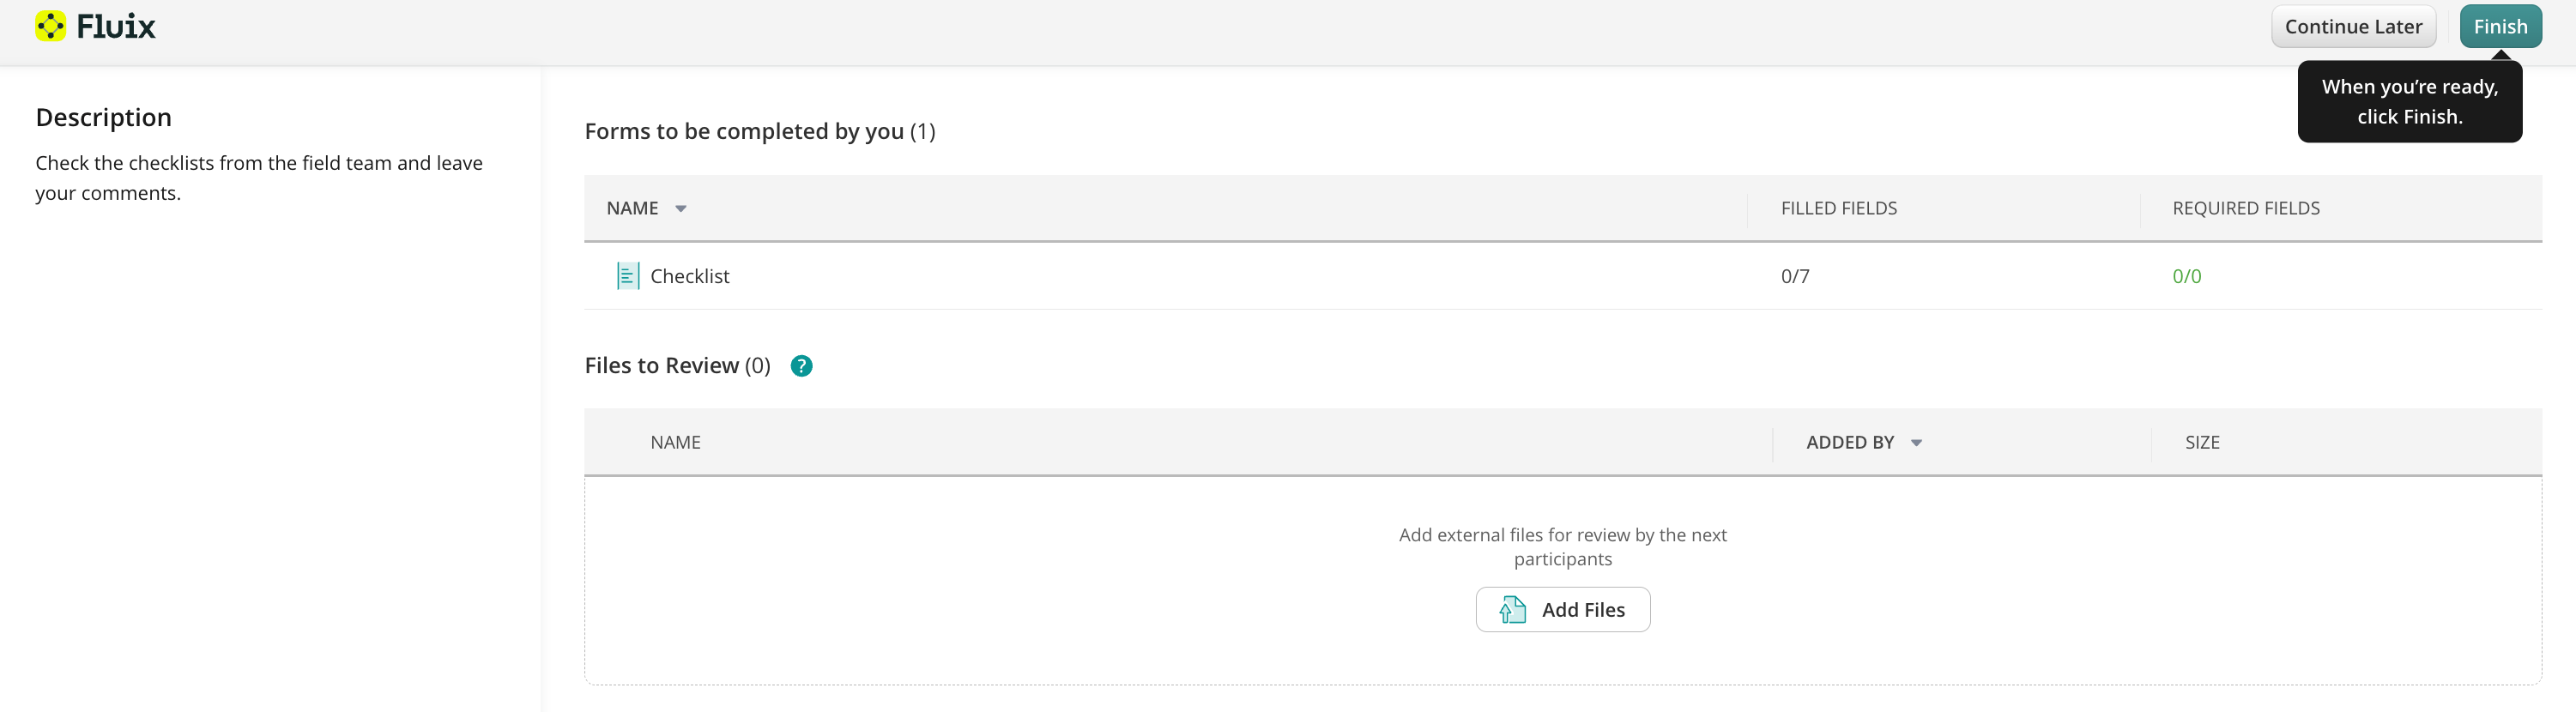Click the Fluix logo icon
Viewport: 2576px width, 712px height.
tap(50, 26)
